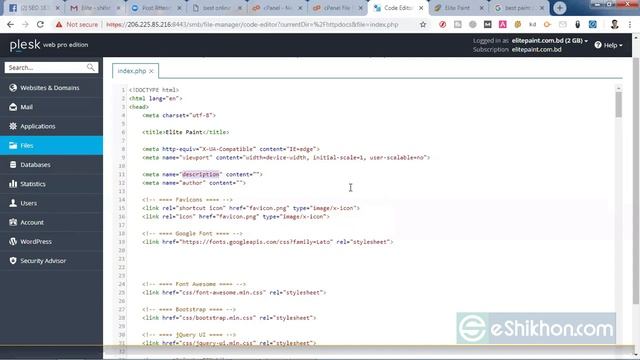
Task: Close the index.php editor tab
Action: pos(151,71)
